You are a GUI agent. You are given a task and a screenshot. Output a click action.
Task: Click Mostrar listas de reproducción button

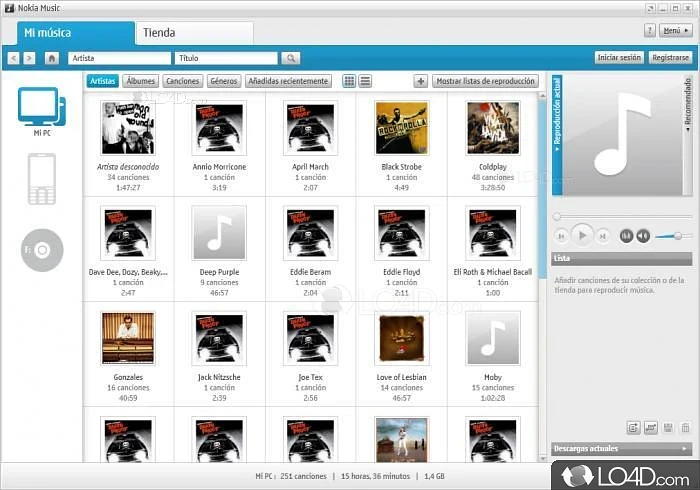[x=485, y=81]
